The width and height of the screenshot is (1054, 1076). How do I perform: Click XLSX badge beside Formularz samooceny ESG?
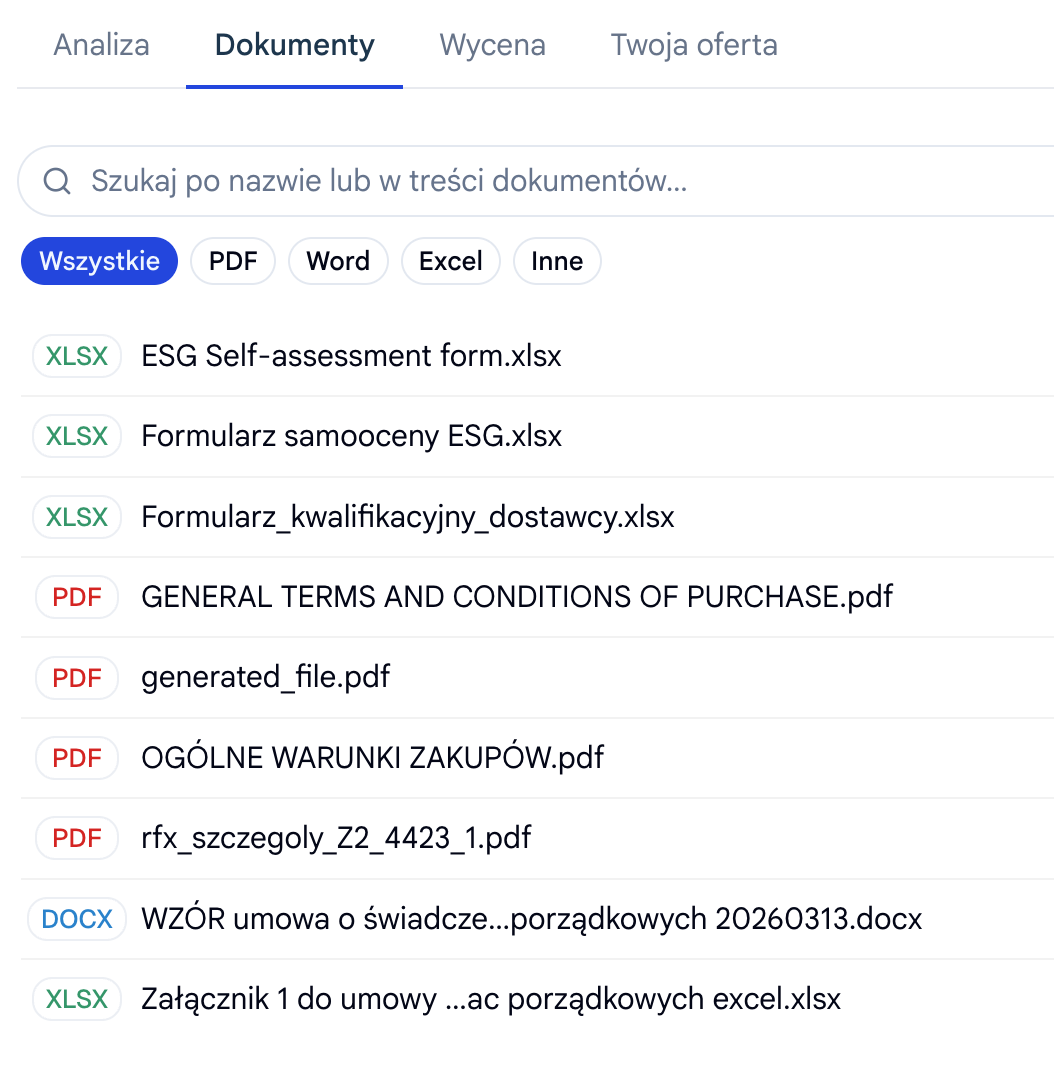click(77, 436)
